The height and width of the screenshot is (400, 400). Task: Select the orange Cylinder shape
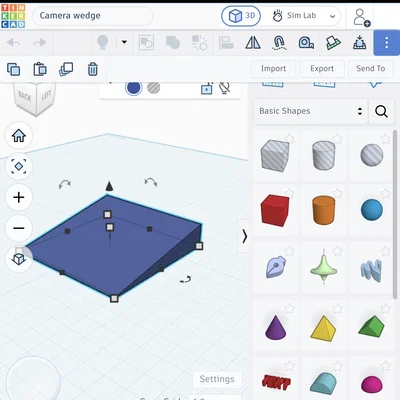point(323,210)
